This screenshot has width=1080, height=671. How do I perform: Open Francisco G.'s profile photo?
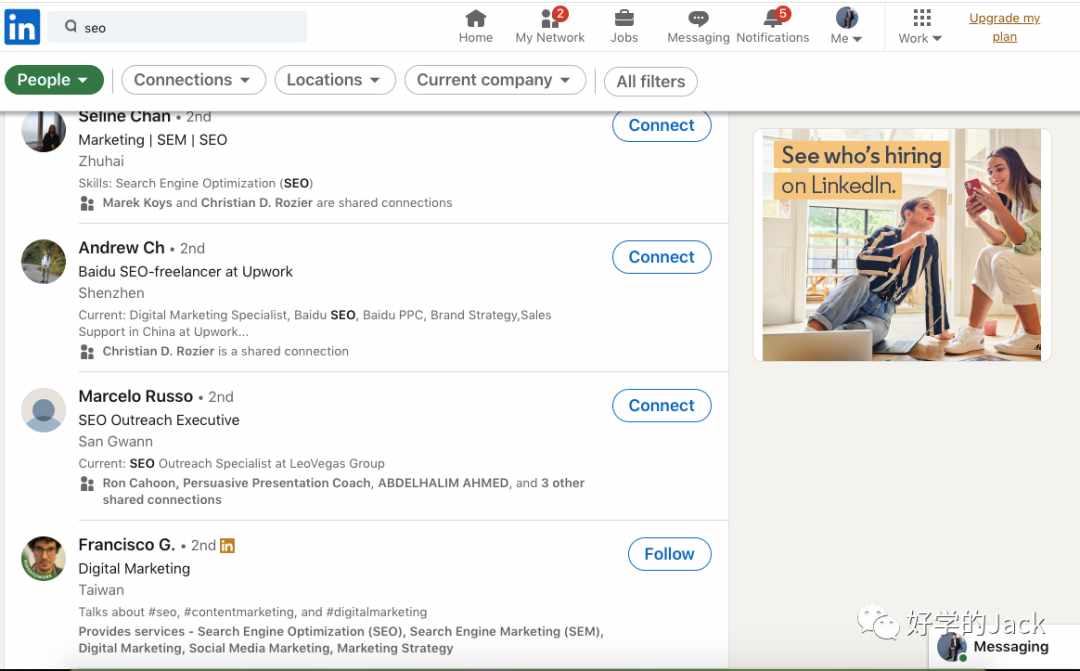coord(43,559)
